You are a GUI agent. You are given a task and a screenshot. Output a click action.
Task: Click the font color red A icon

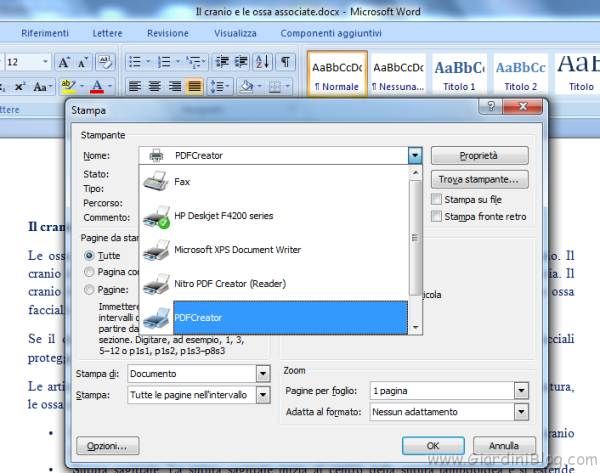(96, 86)
